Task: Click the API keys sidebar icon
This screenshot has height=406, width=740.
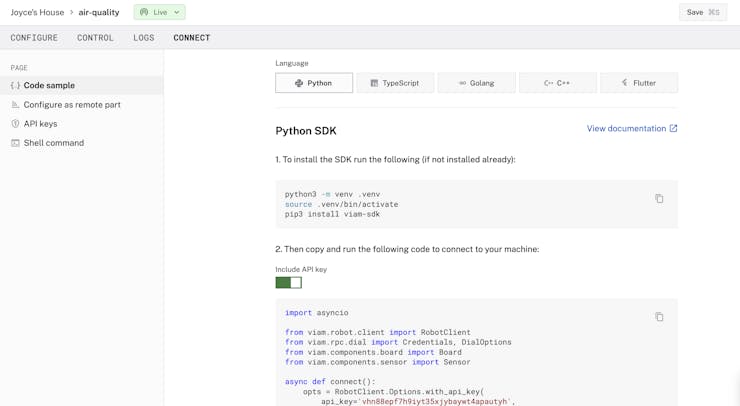Action: pos(15,124)
